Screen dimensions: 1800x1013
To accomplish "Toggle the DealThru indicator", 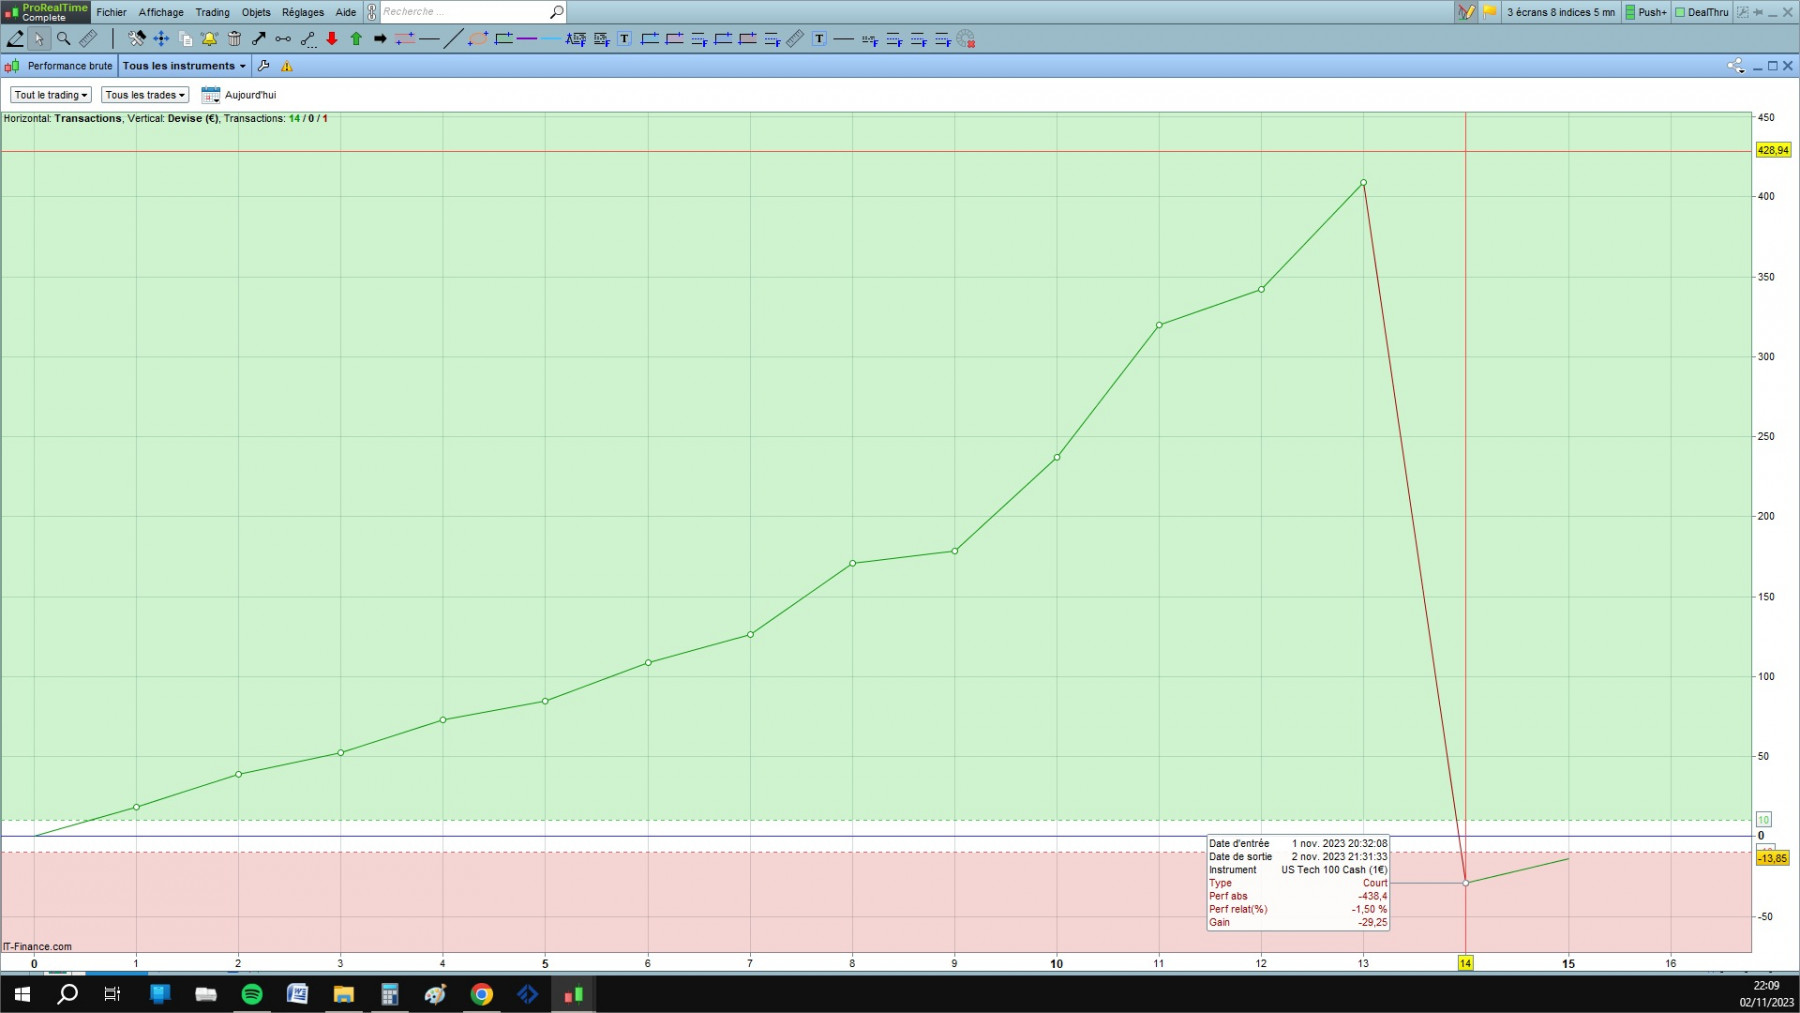I will [1702, 12].
